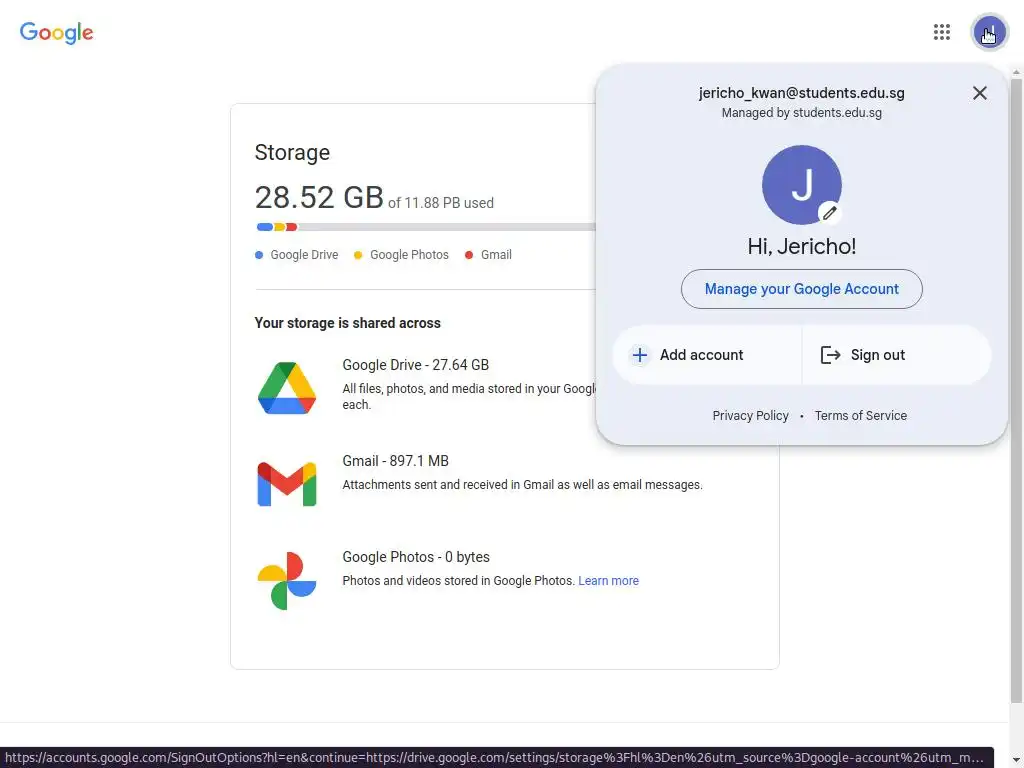Click the Google logo

(57, 32)
